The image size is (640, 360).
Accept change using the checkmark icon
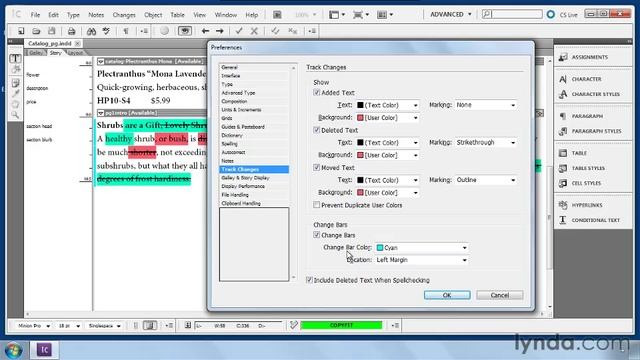[239, 31]
